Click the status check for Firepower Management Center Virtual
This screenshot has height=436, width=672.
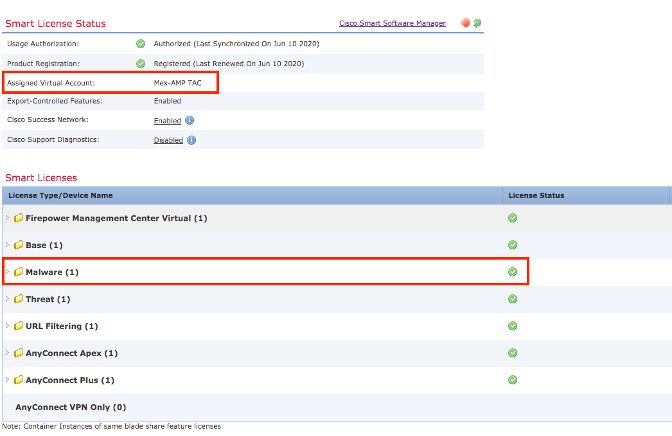[513, 218]
